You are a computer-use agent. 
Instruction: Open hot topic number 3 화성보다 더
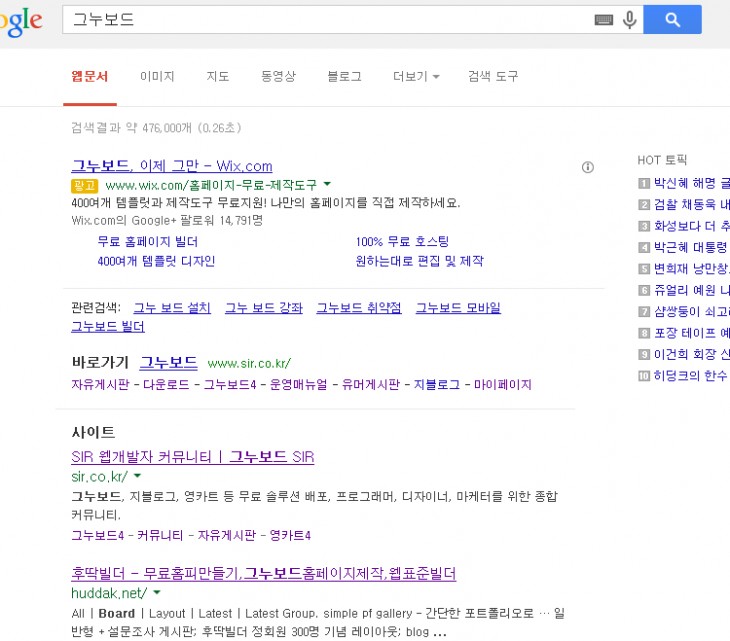(x=691, y=226)
